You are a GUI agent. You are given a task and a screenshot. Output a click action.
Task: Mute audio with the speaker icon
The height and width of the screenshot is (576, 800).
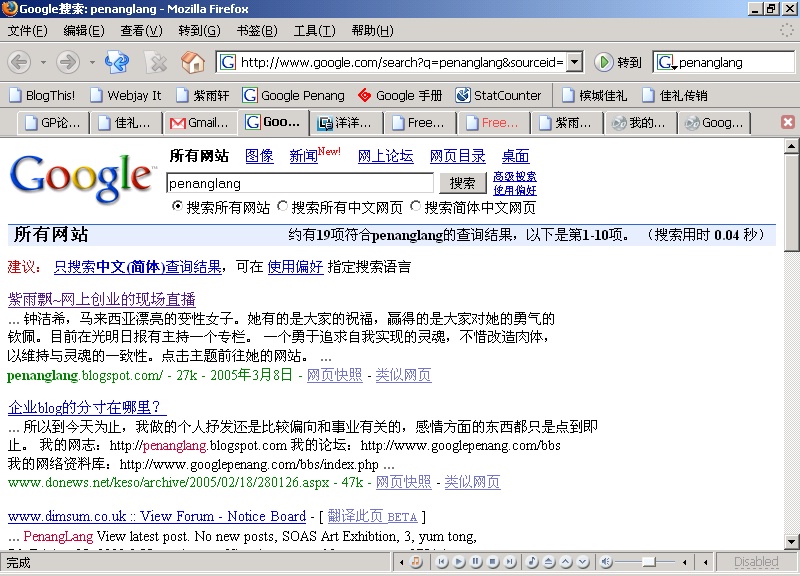[x=606, y=562]
